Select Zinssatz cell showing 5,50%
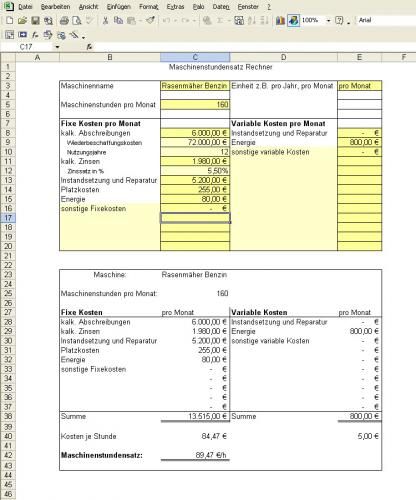The height and width of the screenshot is (500, 416). [195, 171]
